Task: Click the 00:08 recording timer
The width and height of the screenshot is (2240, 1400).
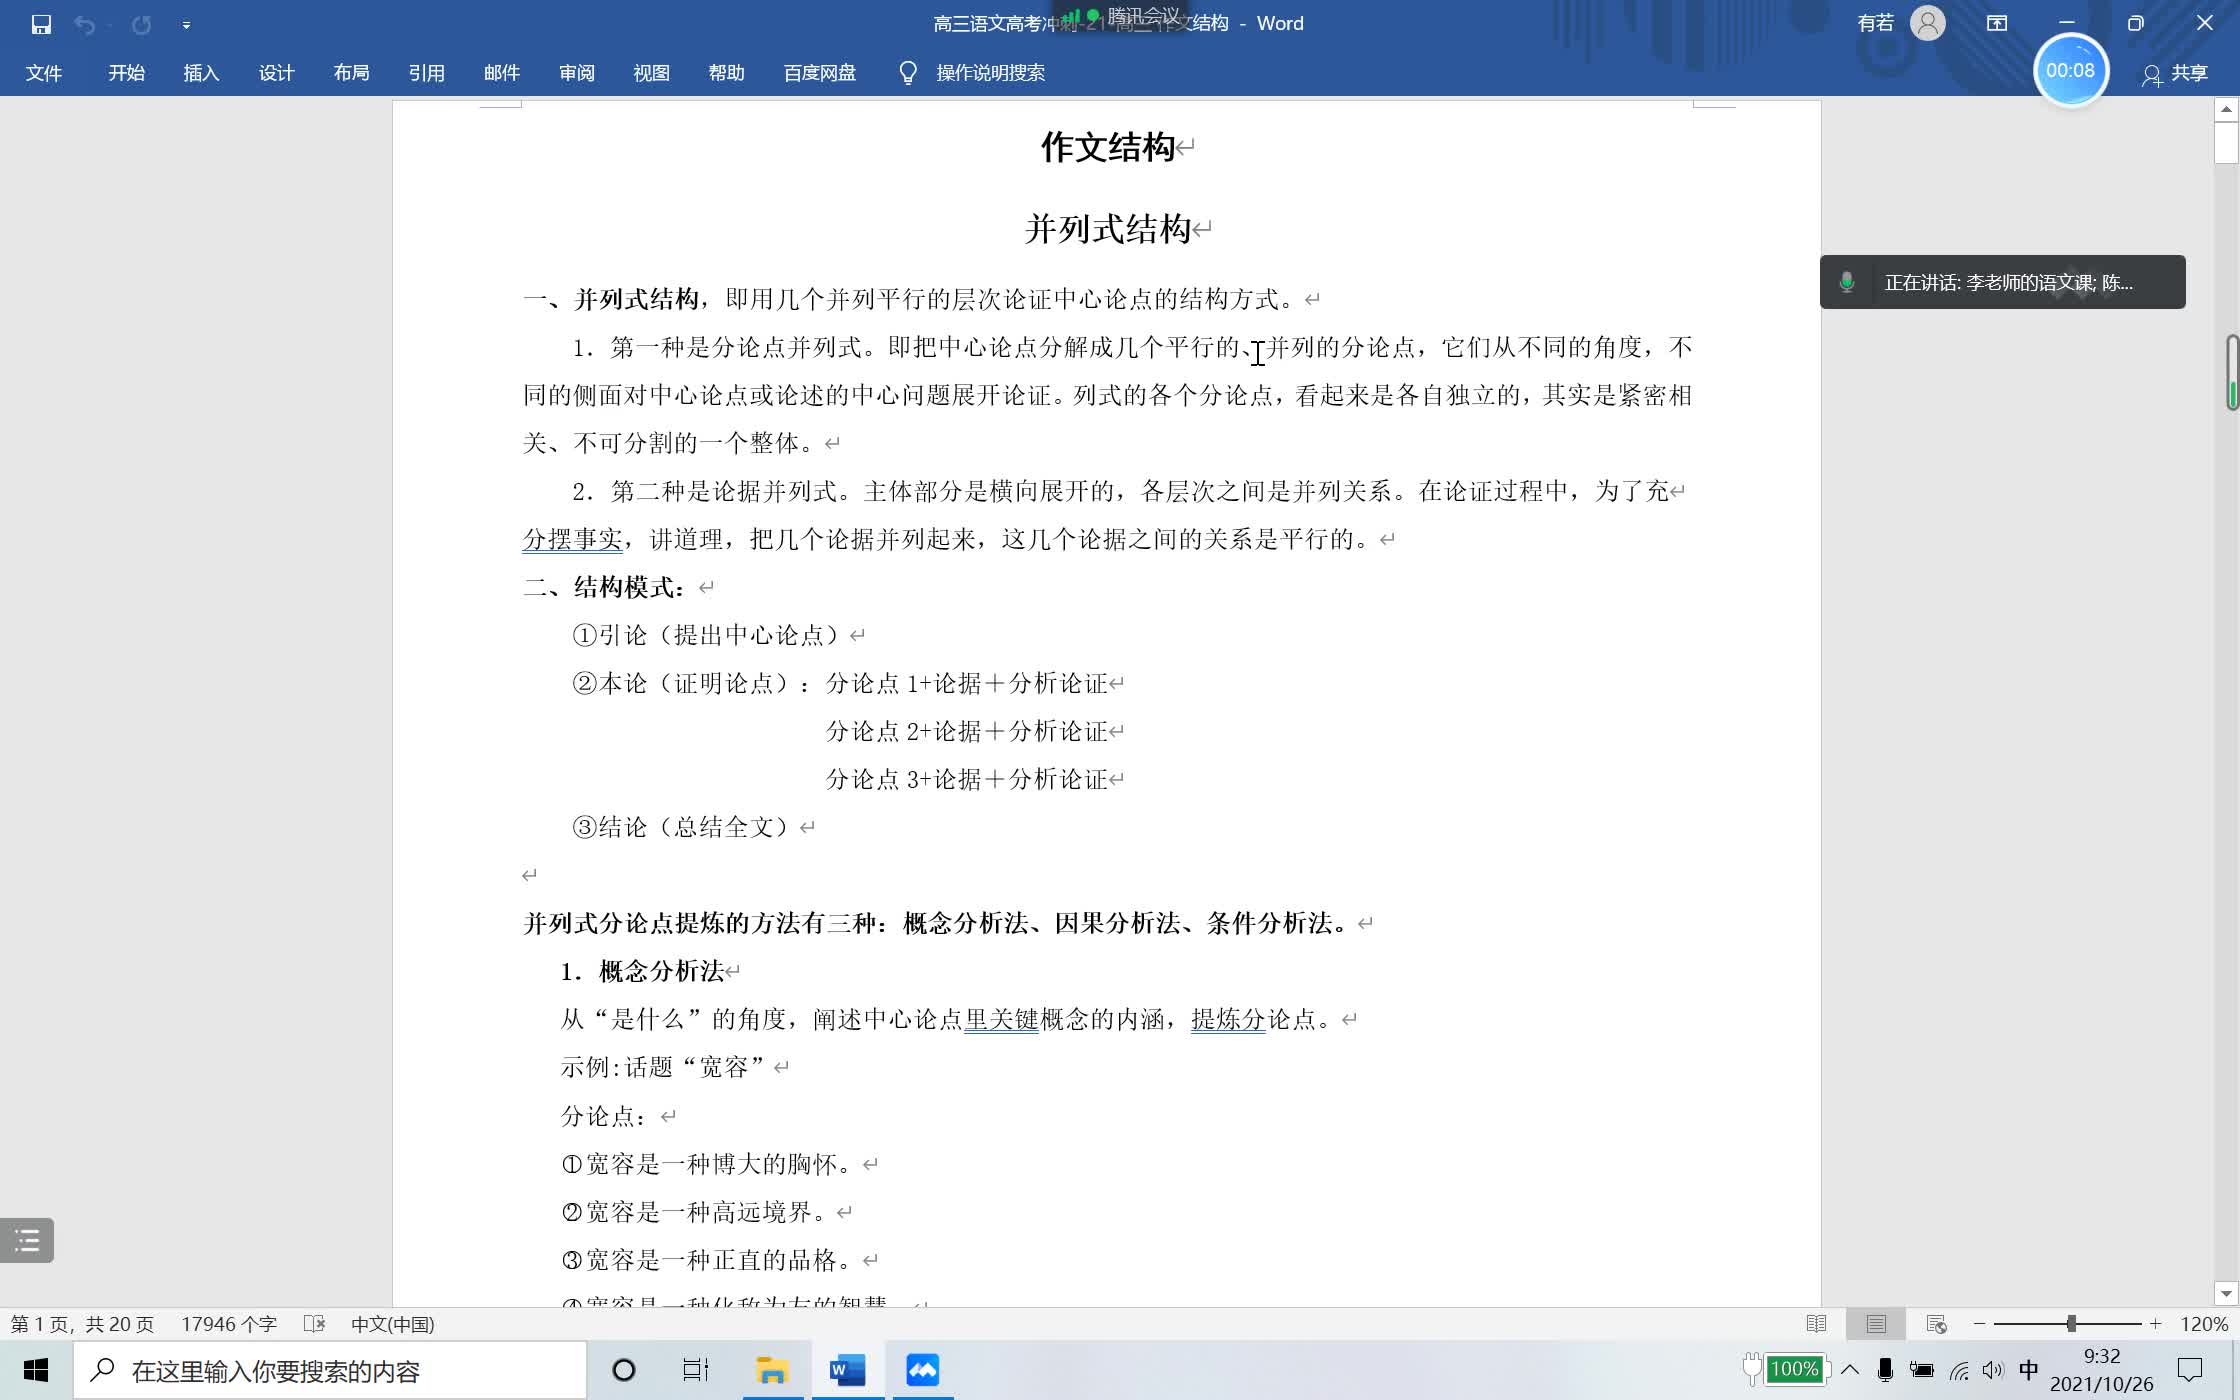Action: pyautogui.click(x=2071, y=71)
